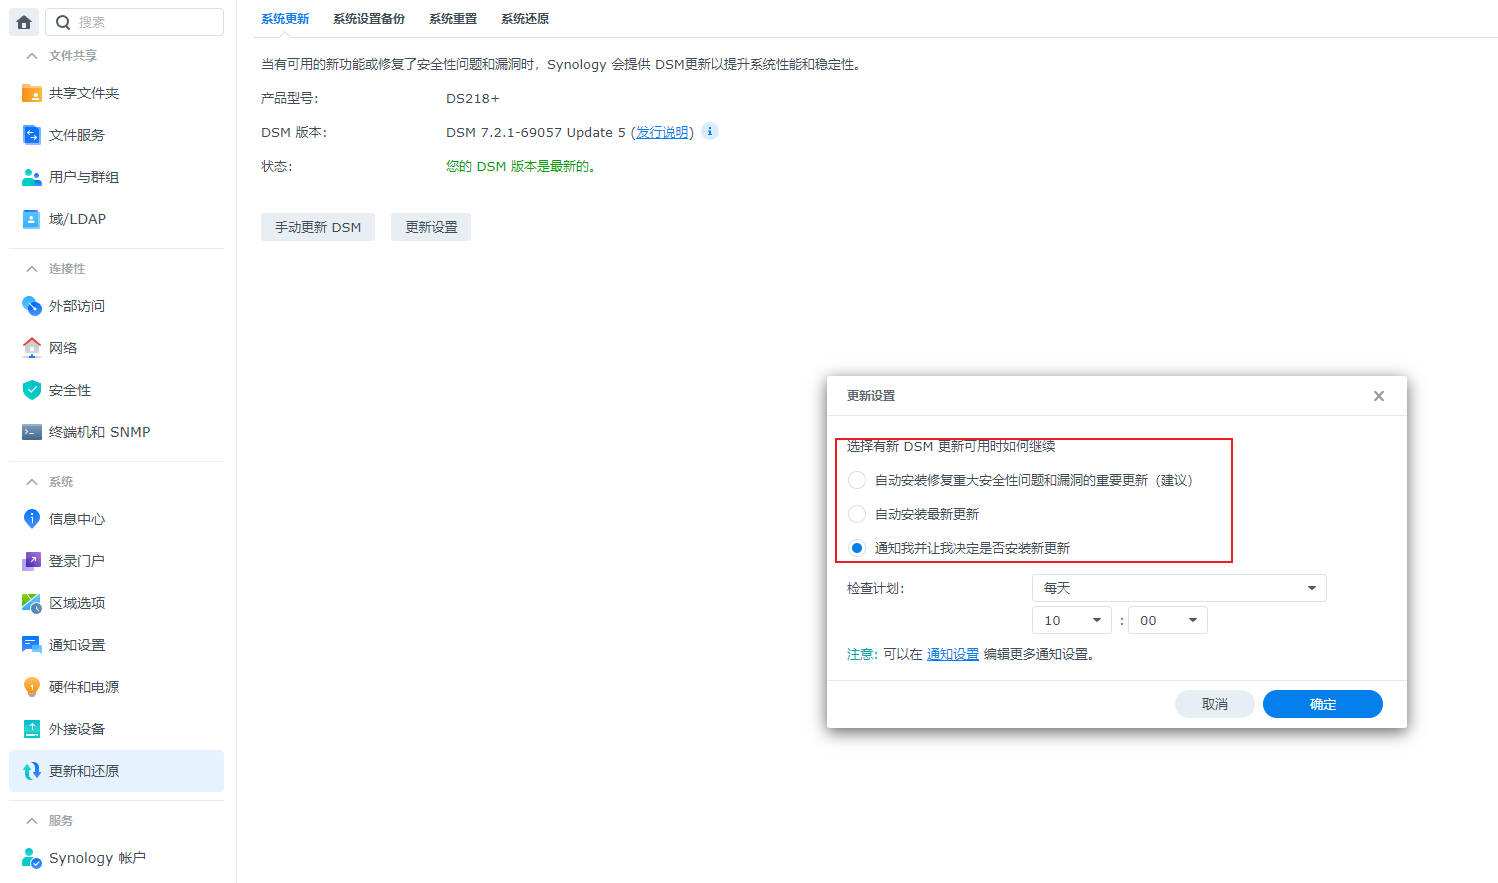The width and height of the screenshot is (1498, 883).
Task: Open the minute dropdown showing 00
Action: pos(1168,620)
